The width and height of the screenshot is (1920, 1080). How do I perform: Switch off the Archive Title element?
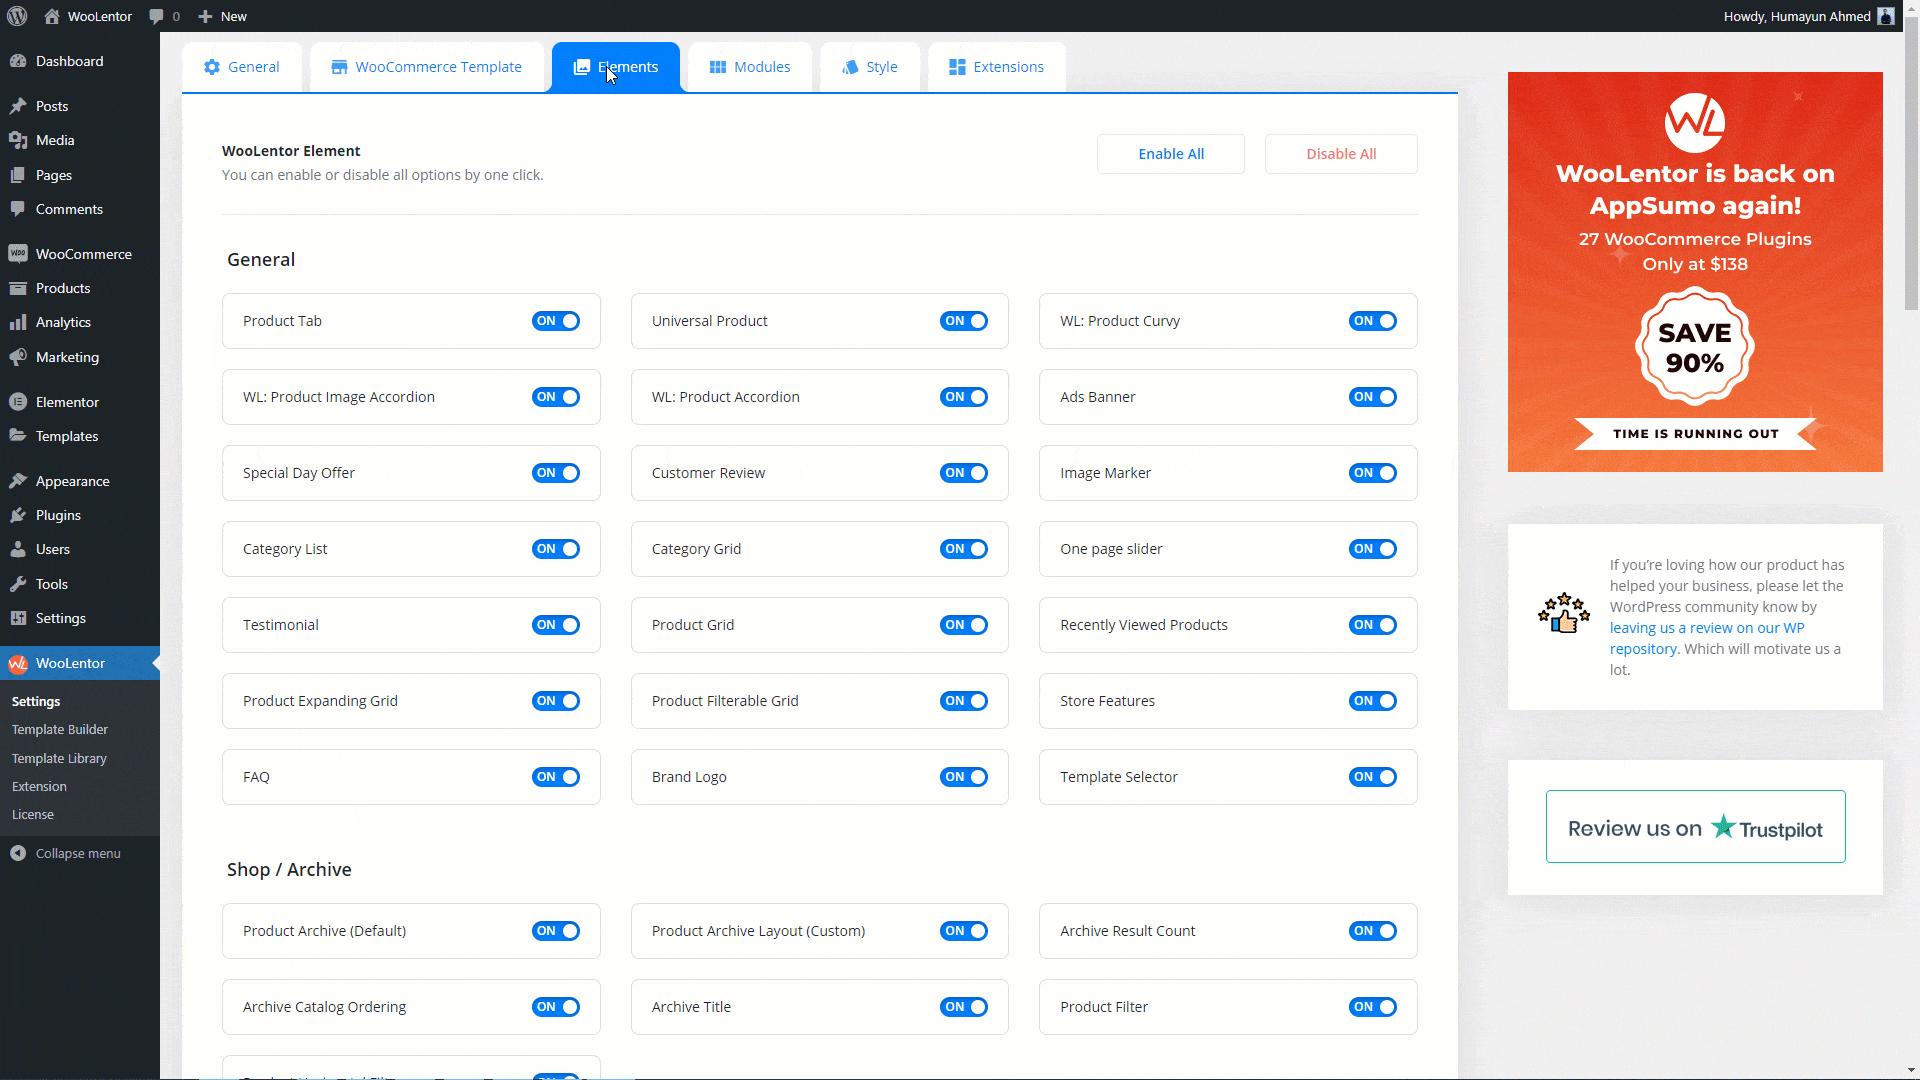963,1007
